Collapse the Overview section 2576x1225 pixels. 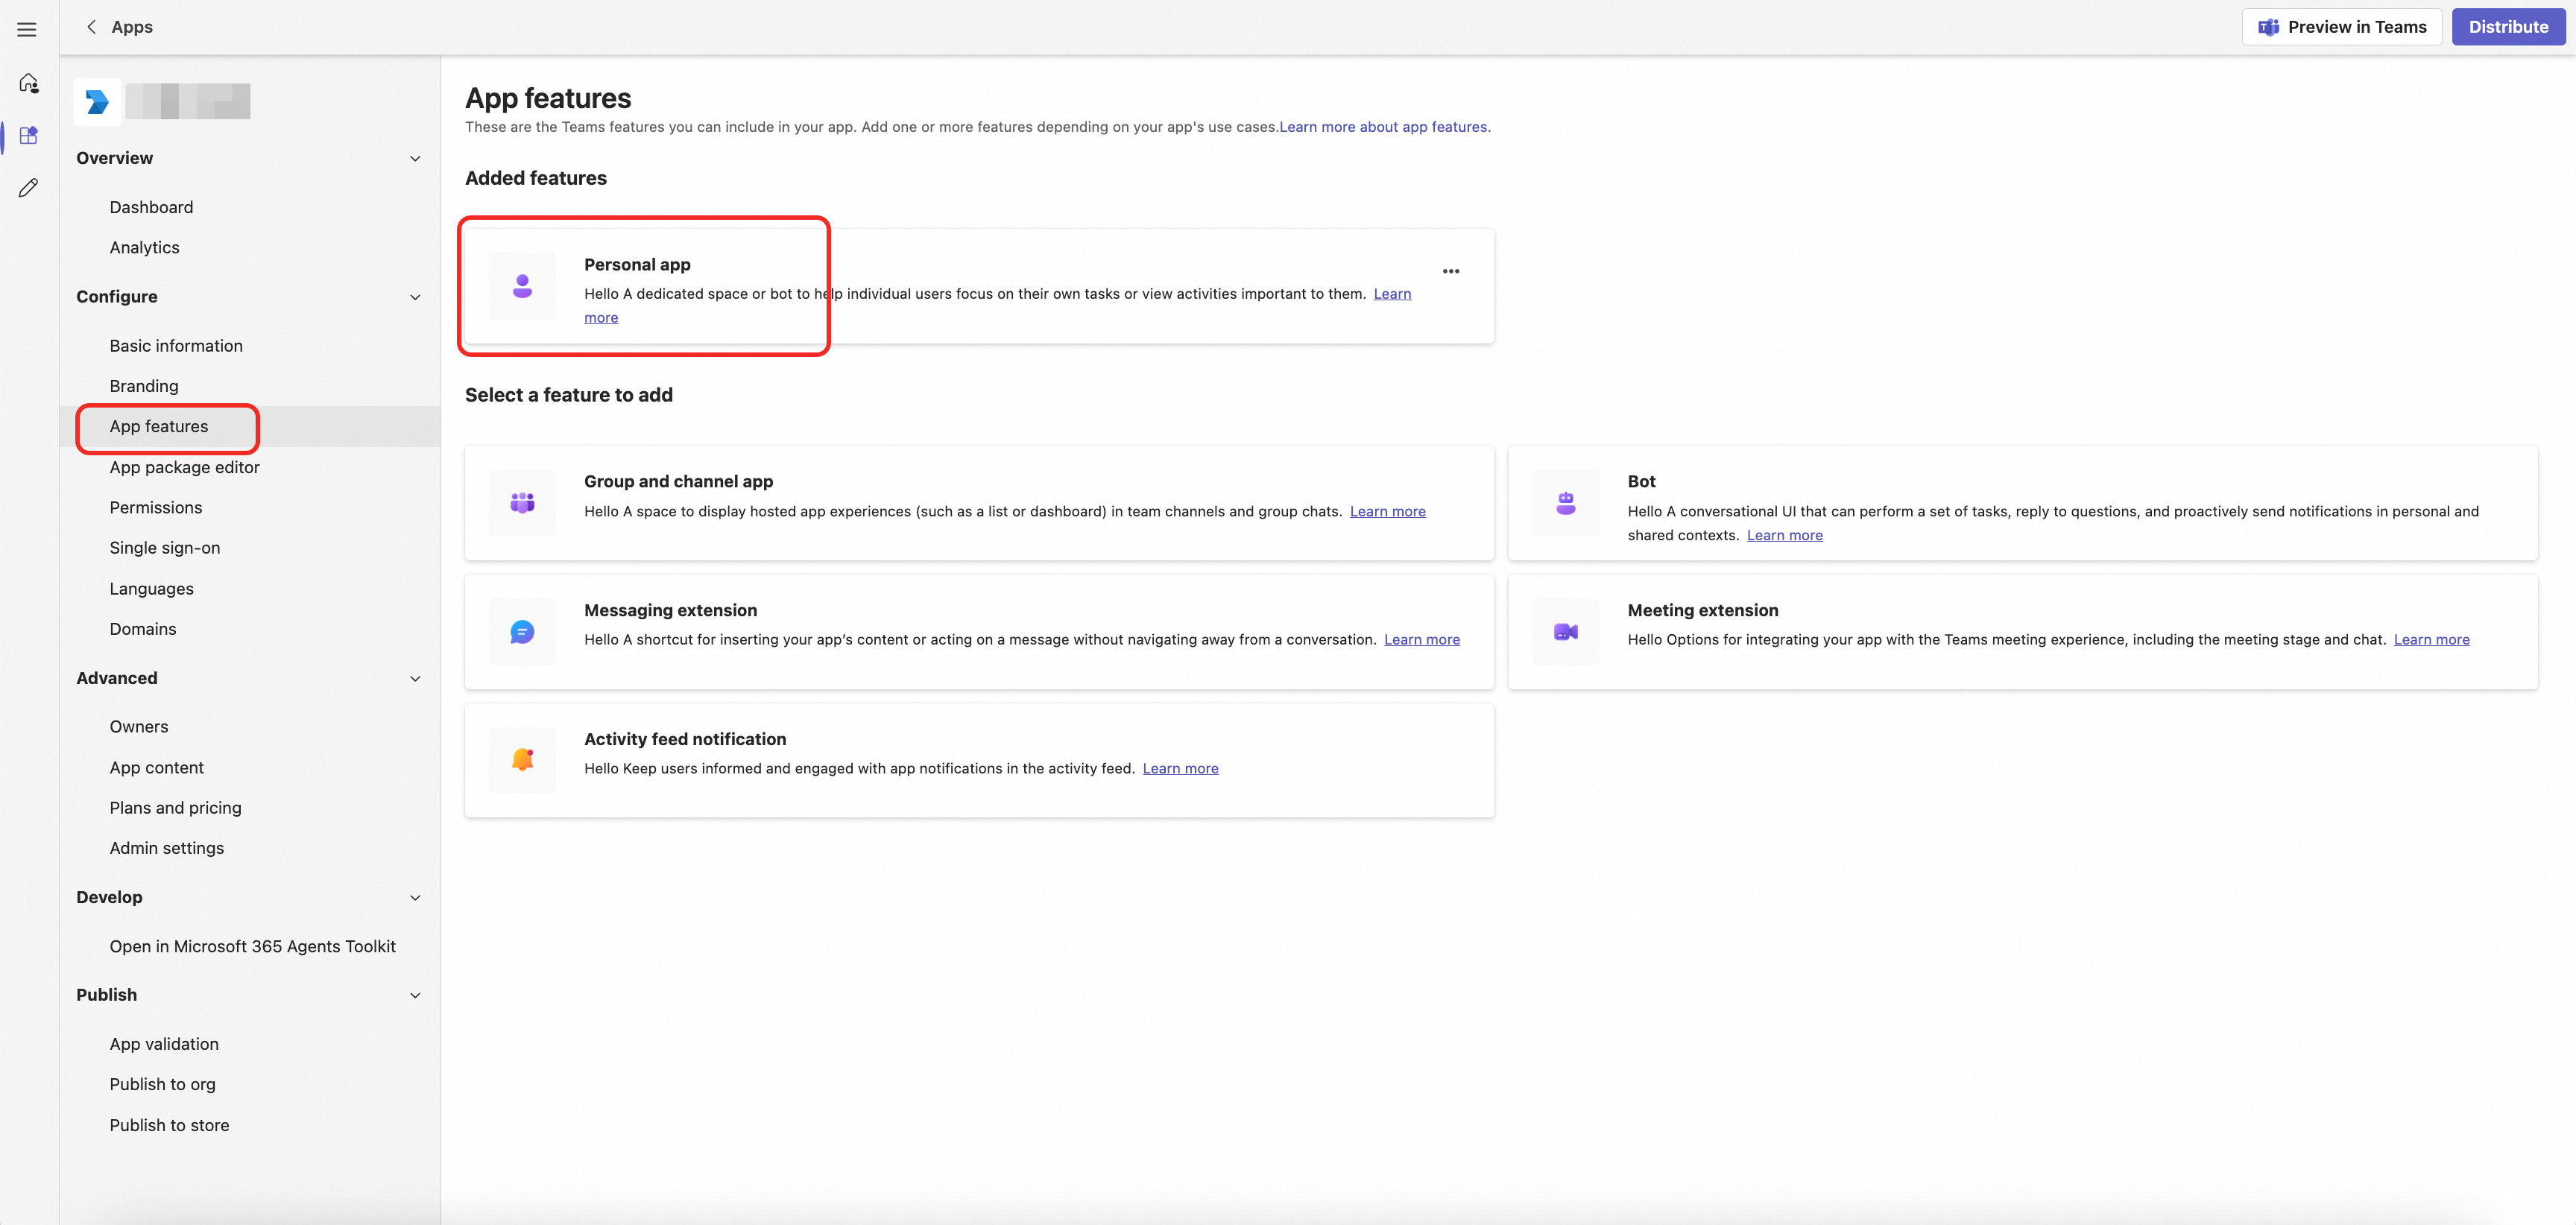tap(415, 158)
